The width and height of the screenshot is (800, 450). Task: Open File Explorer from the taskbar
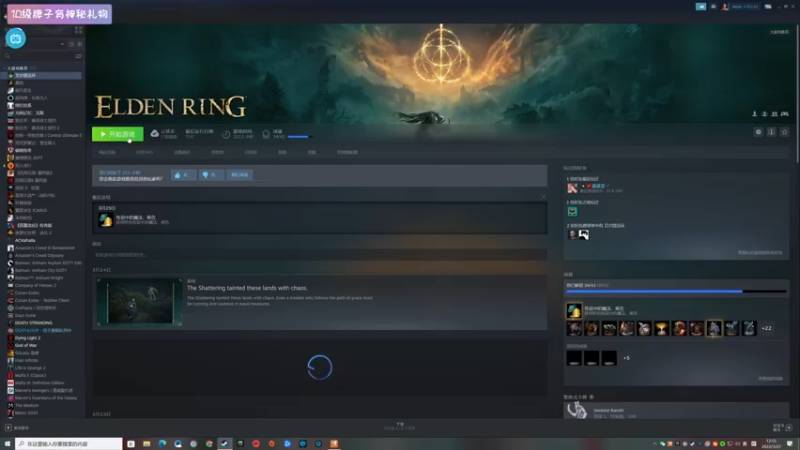point(146,444)
